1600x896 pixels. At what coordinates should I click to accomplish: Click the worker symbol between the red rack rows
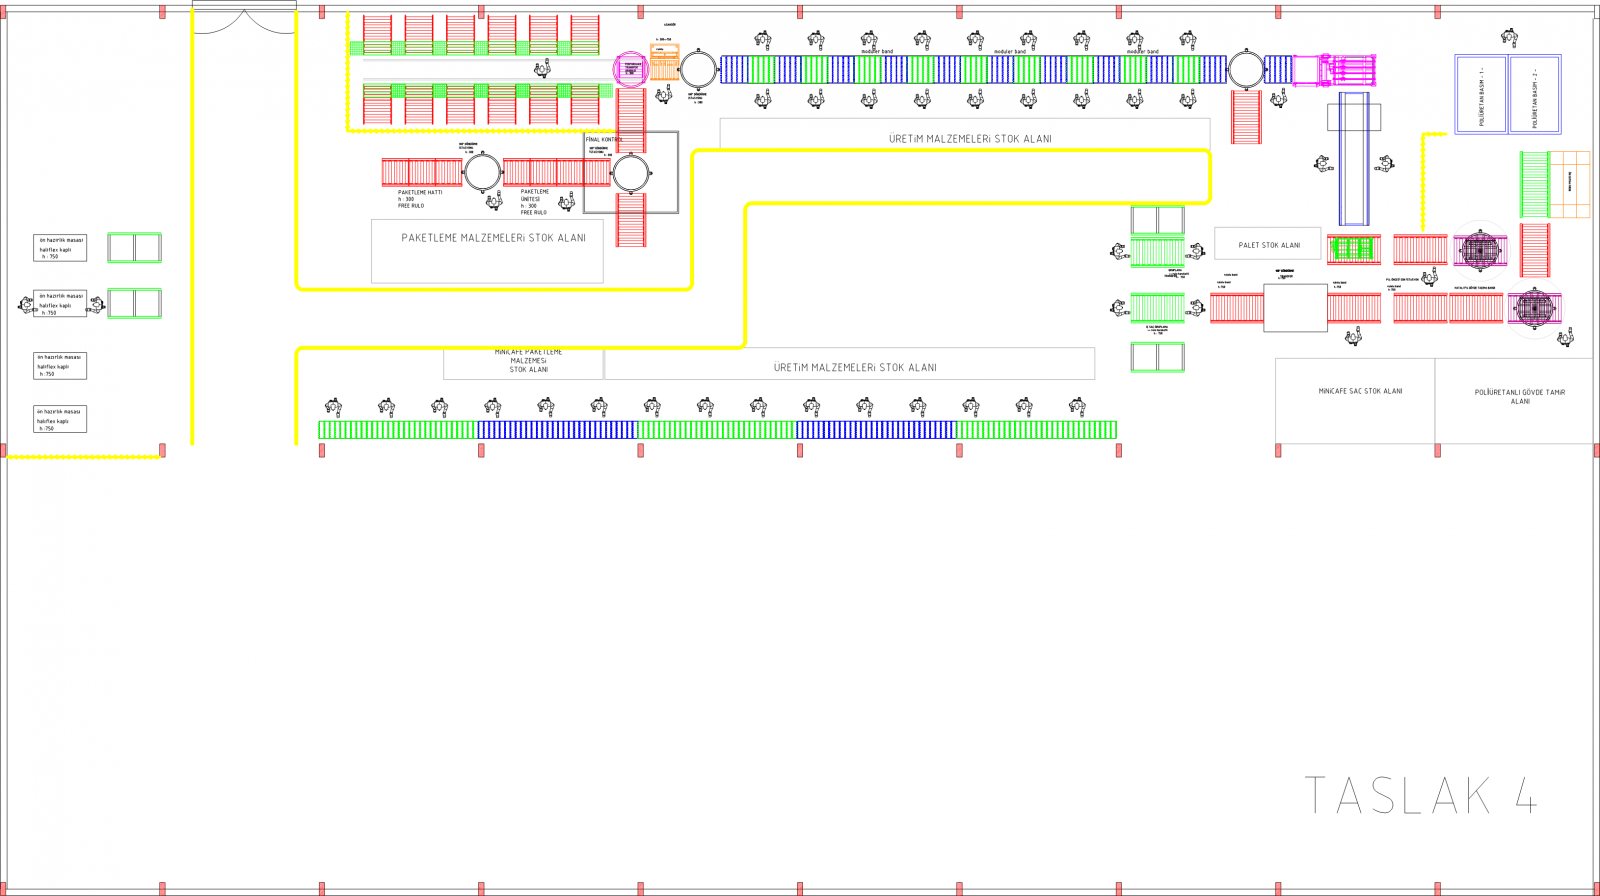(542, 68)
